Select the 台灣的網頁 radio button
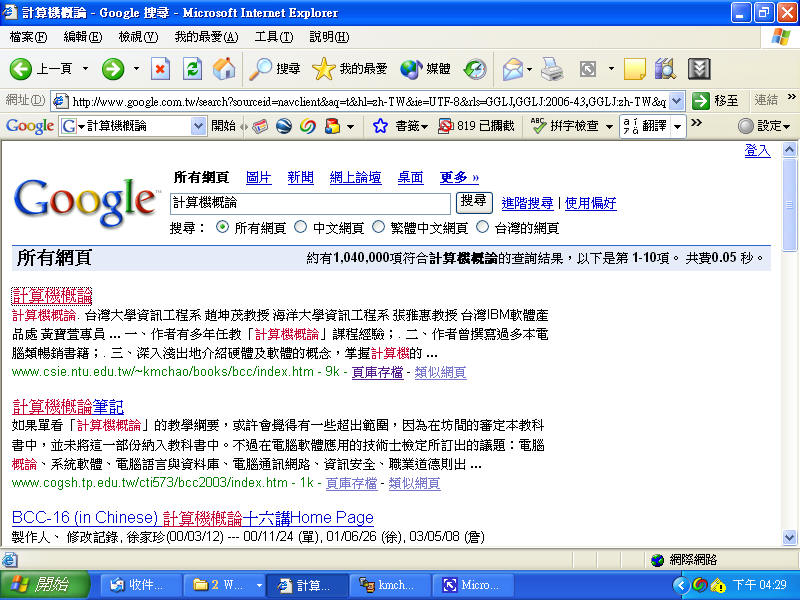The width and height of the screenshot is (800, 600). point(483,227)
